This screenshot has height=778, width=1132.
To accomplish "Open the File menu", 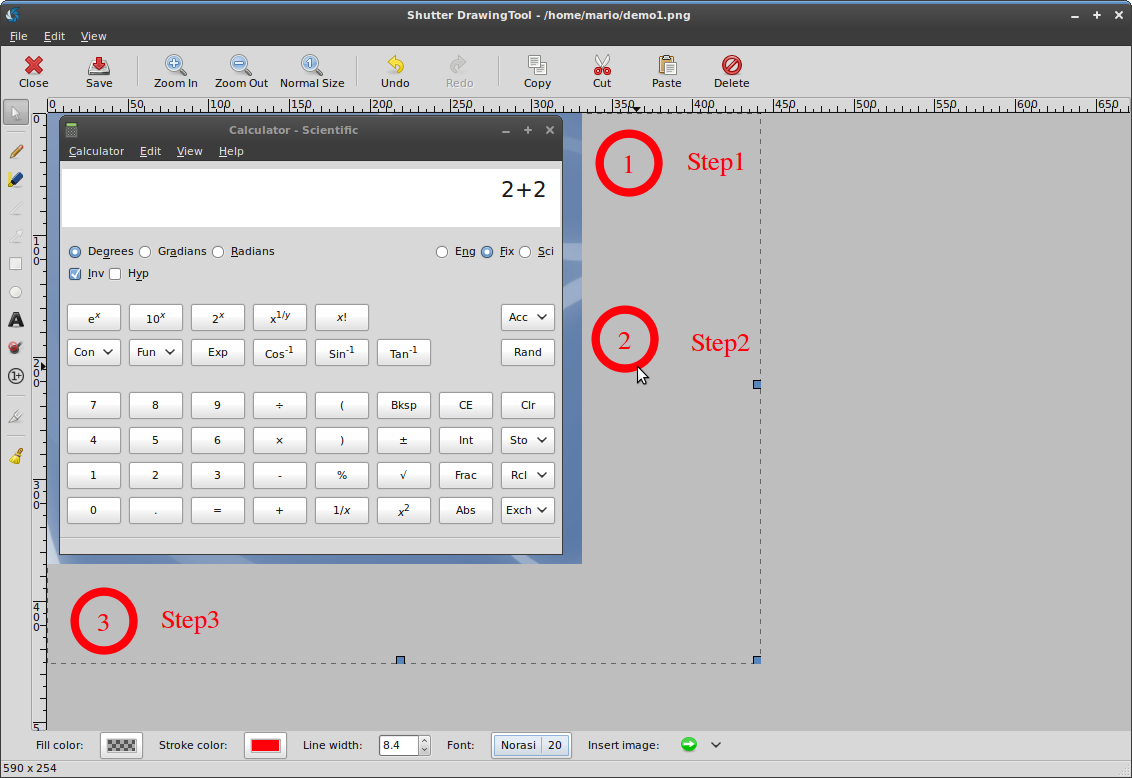I will tap(18, 36).
